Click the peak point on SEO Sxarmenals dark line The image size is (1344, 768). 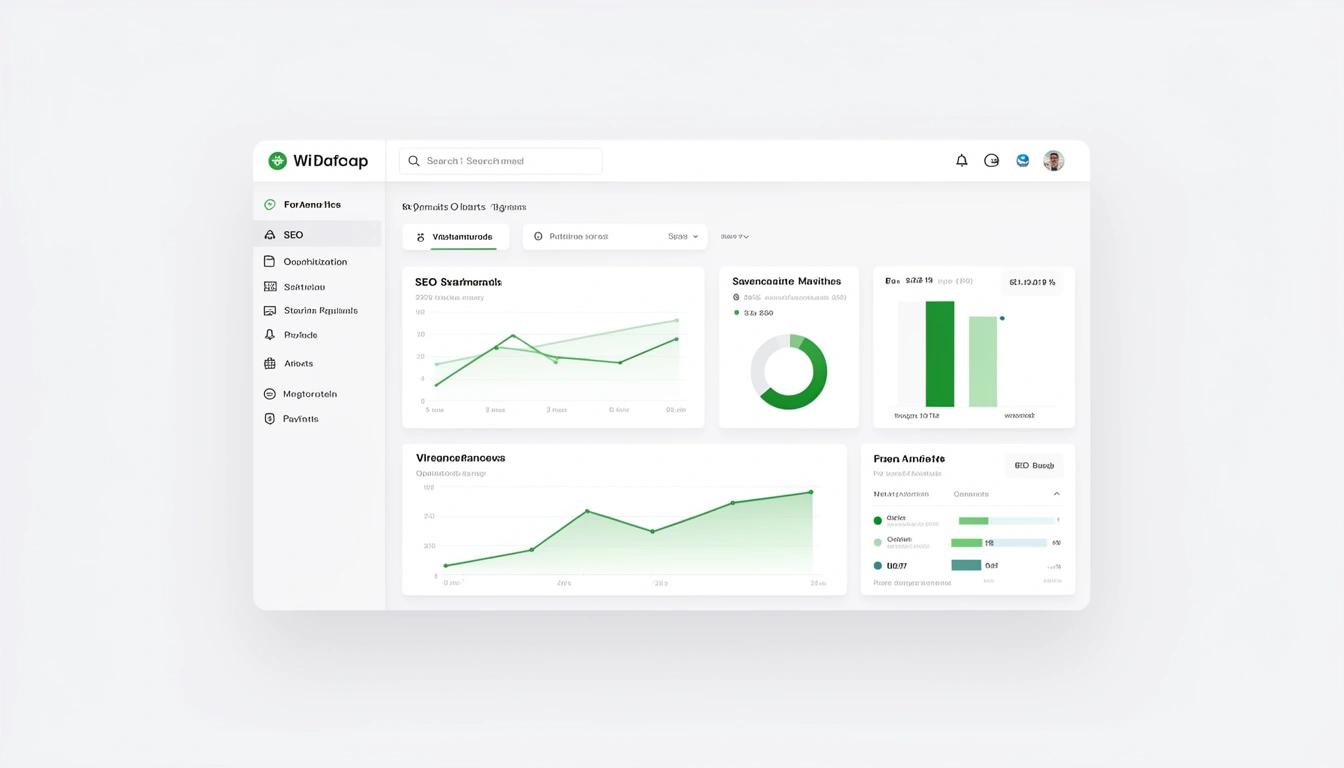tap(513, 336)
